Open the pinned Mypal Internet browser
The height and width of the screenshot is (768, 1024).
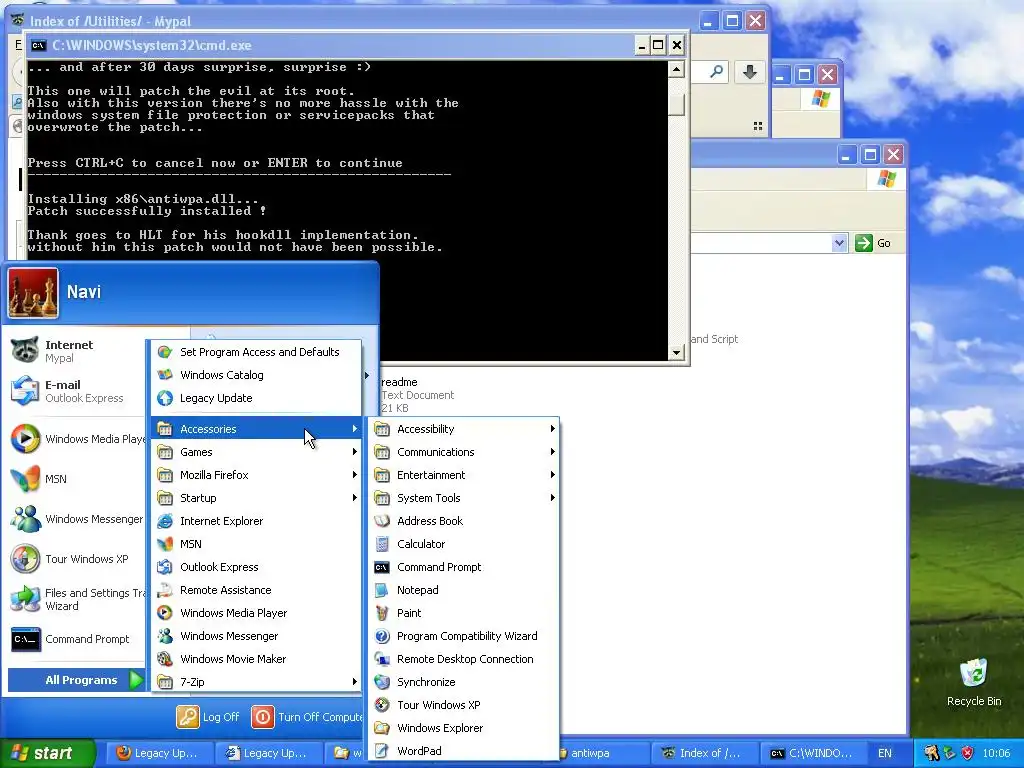pos(76,351)
